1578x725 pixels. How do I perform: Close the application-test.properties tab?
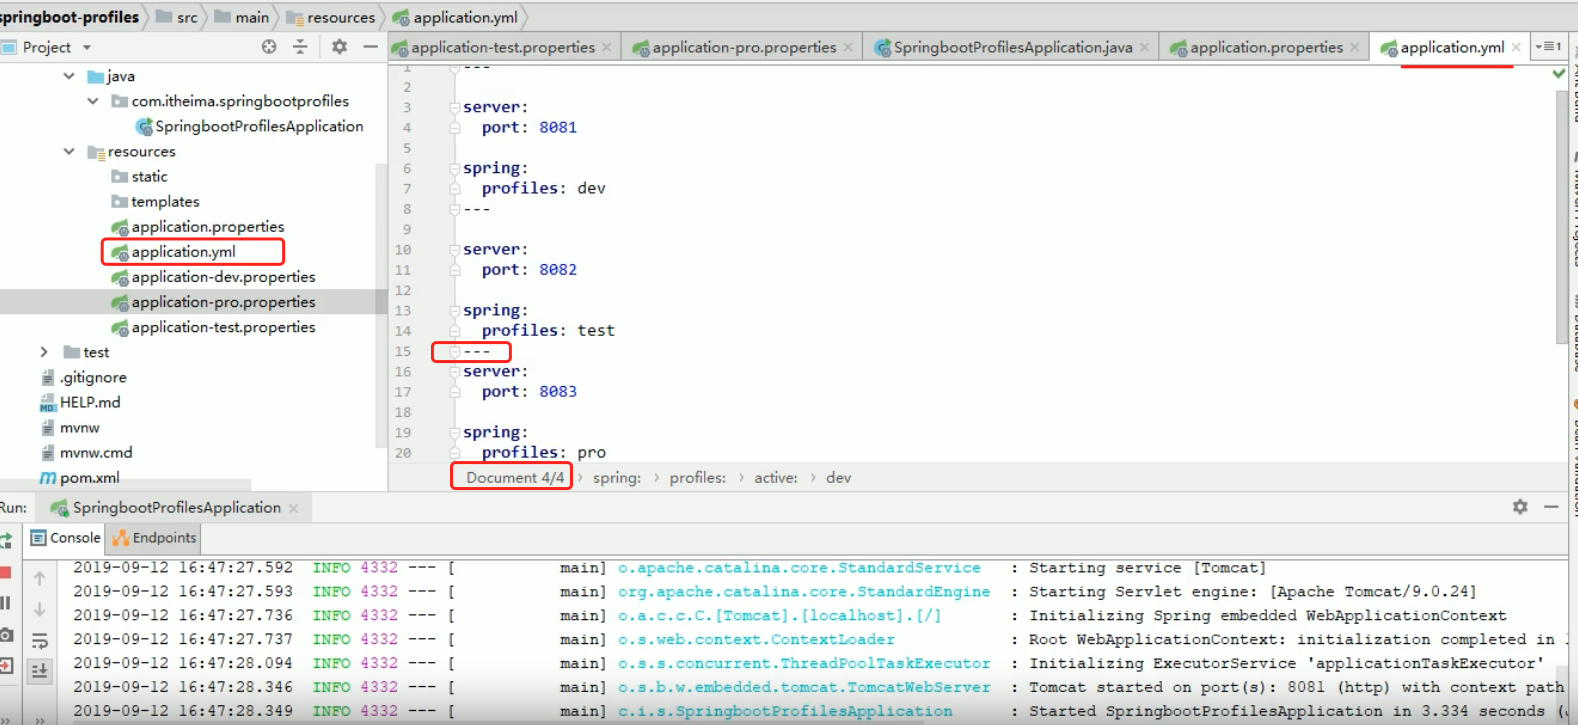pos(607,47)
